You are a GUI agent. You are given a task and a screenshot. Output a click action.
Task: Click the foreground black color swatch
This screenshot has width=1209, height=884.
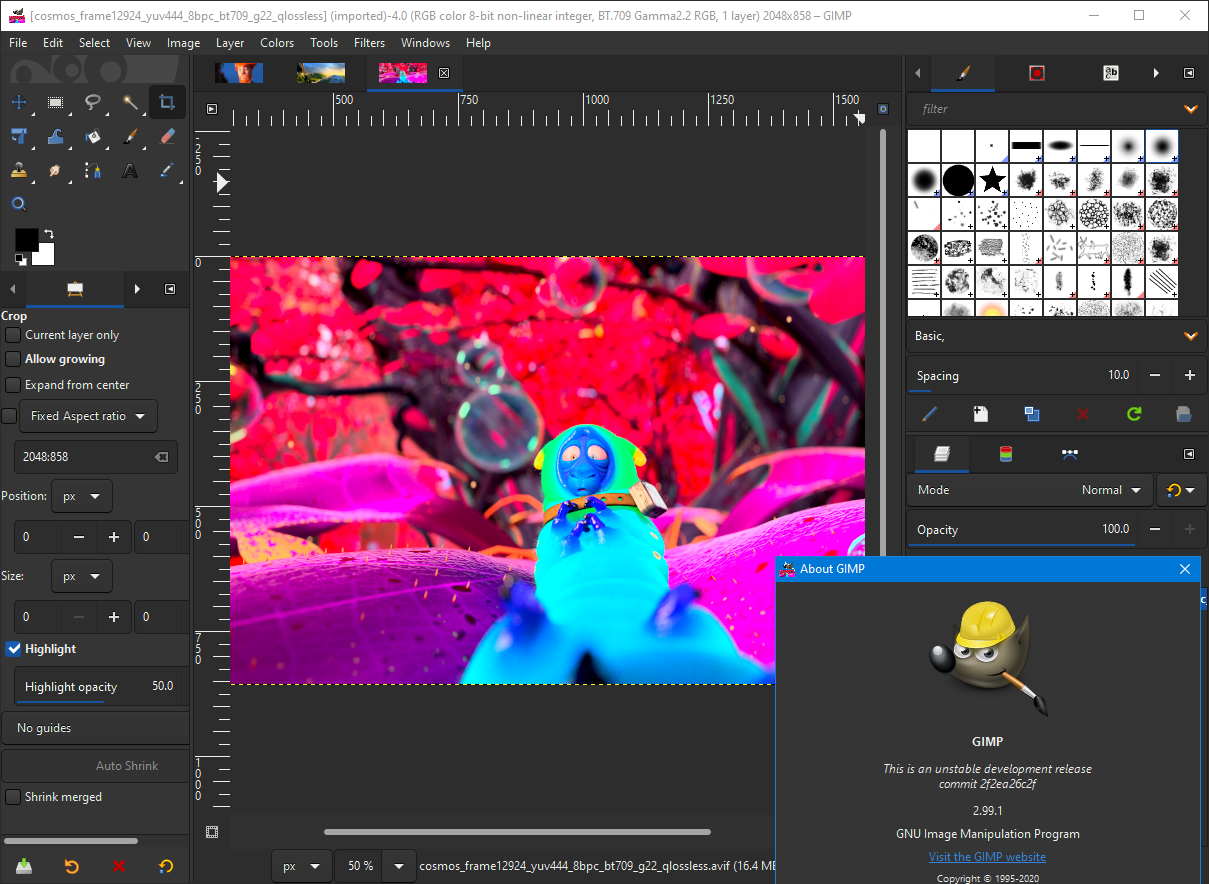27,240
